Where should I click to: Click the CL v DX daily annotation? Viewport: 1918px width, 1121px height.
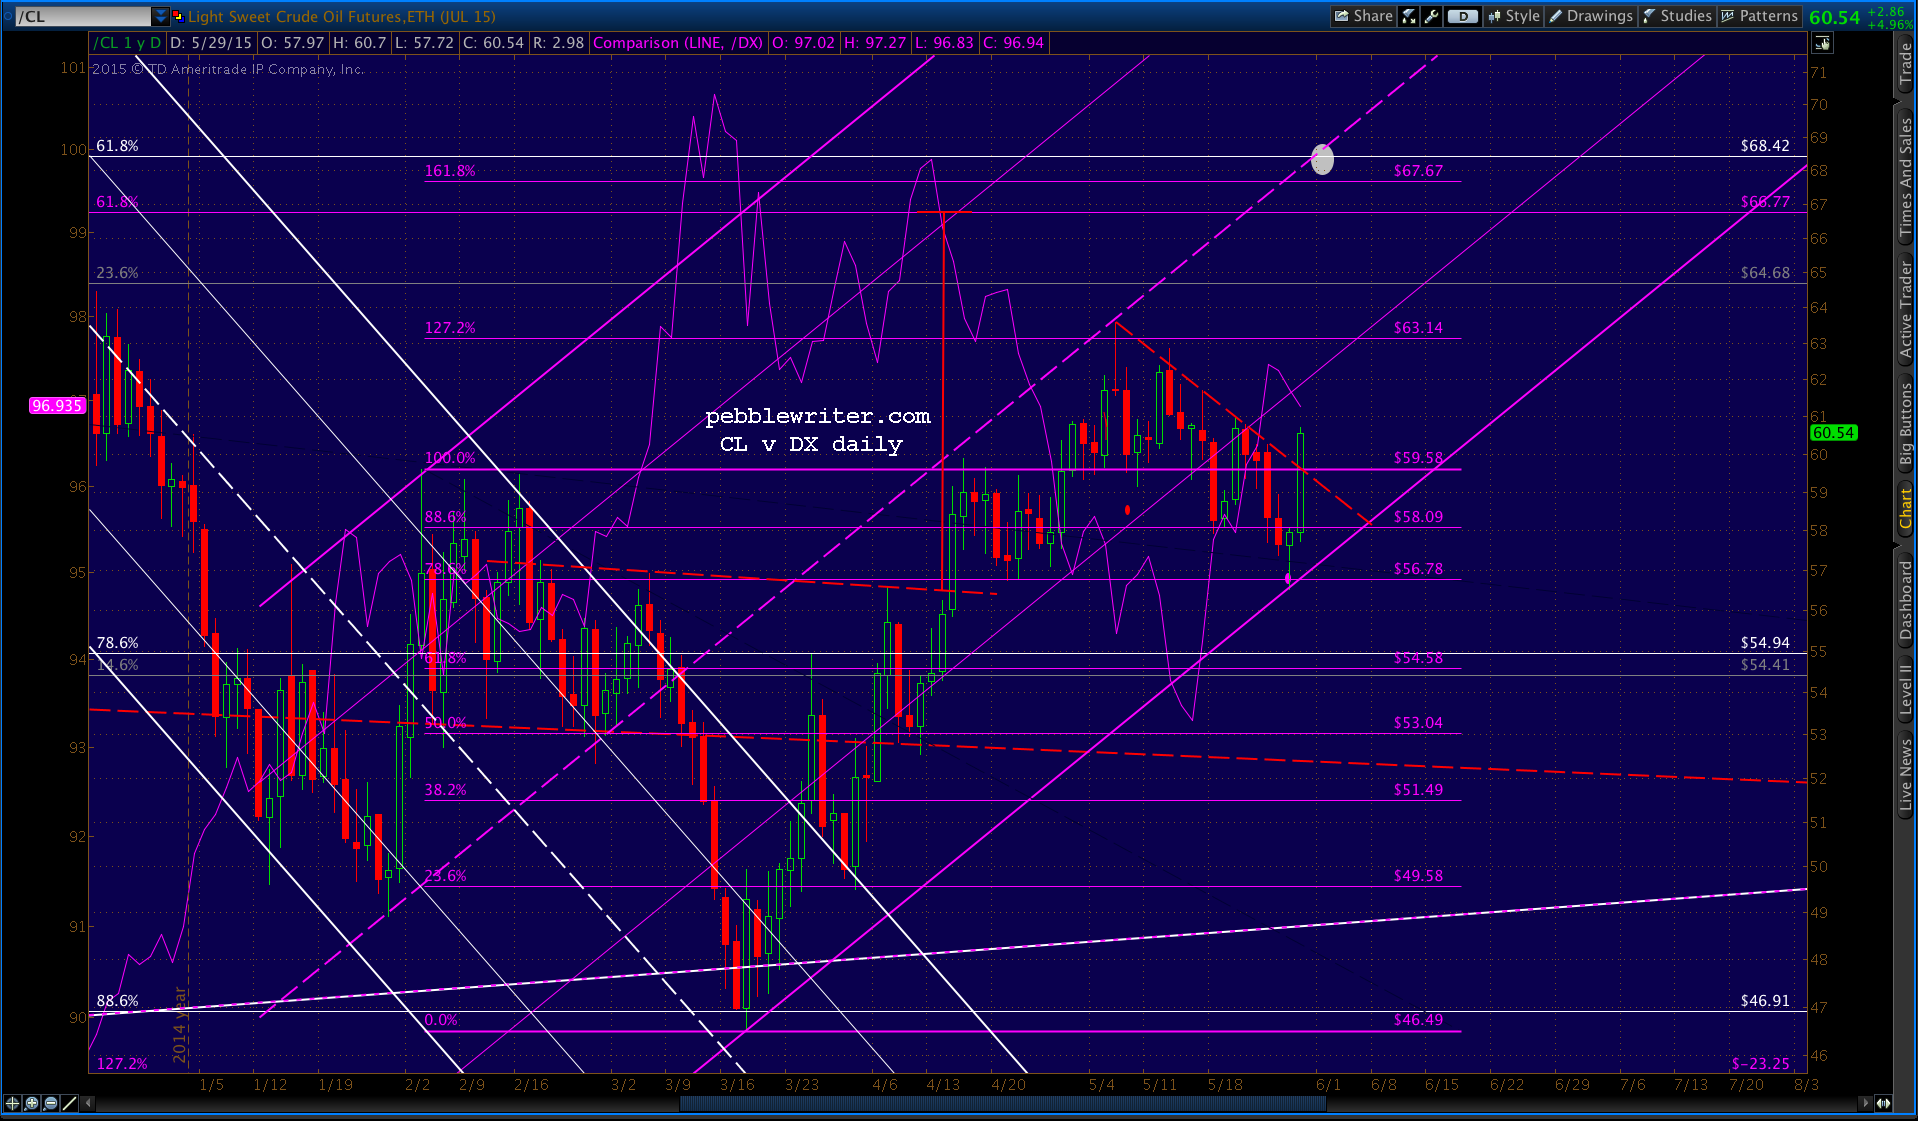(x=811, y=444)
